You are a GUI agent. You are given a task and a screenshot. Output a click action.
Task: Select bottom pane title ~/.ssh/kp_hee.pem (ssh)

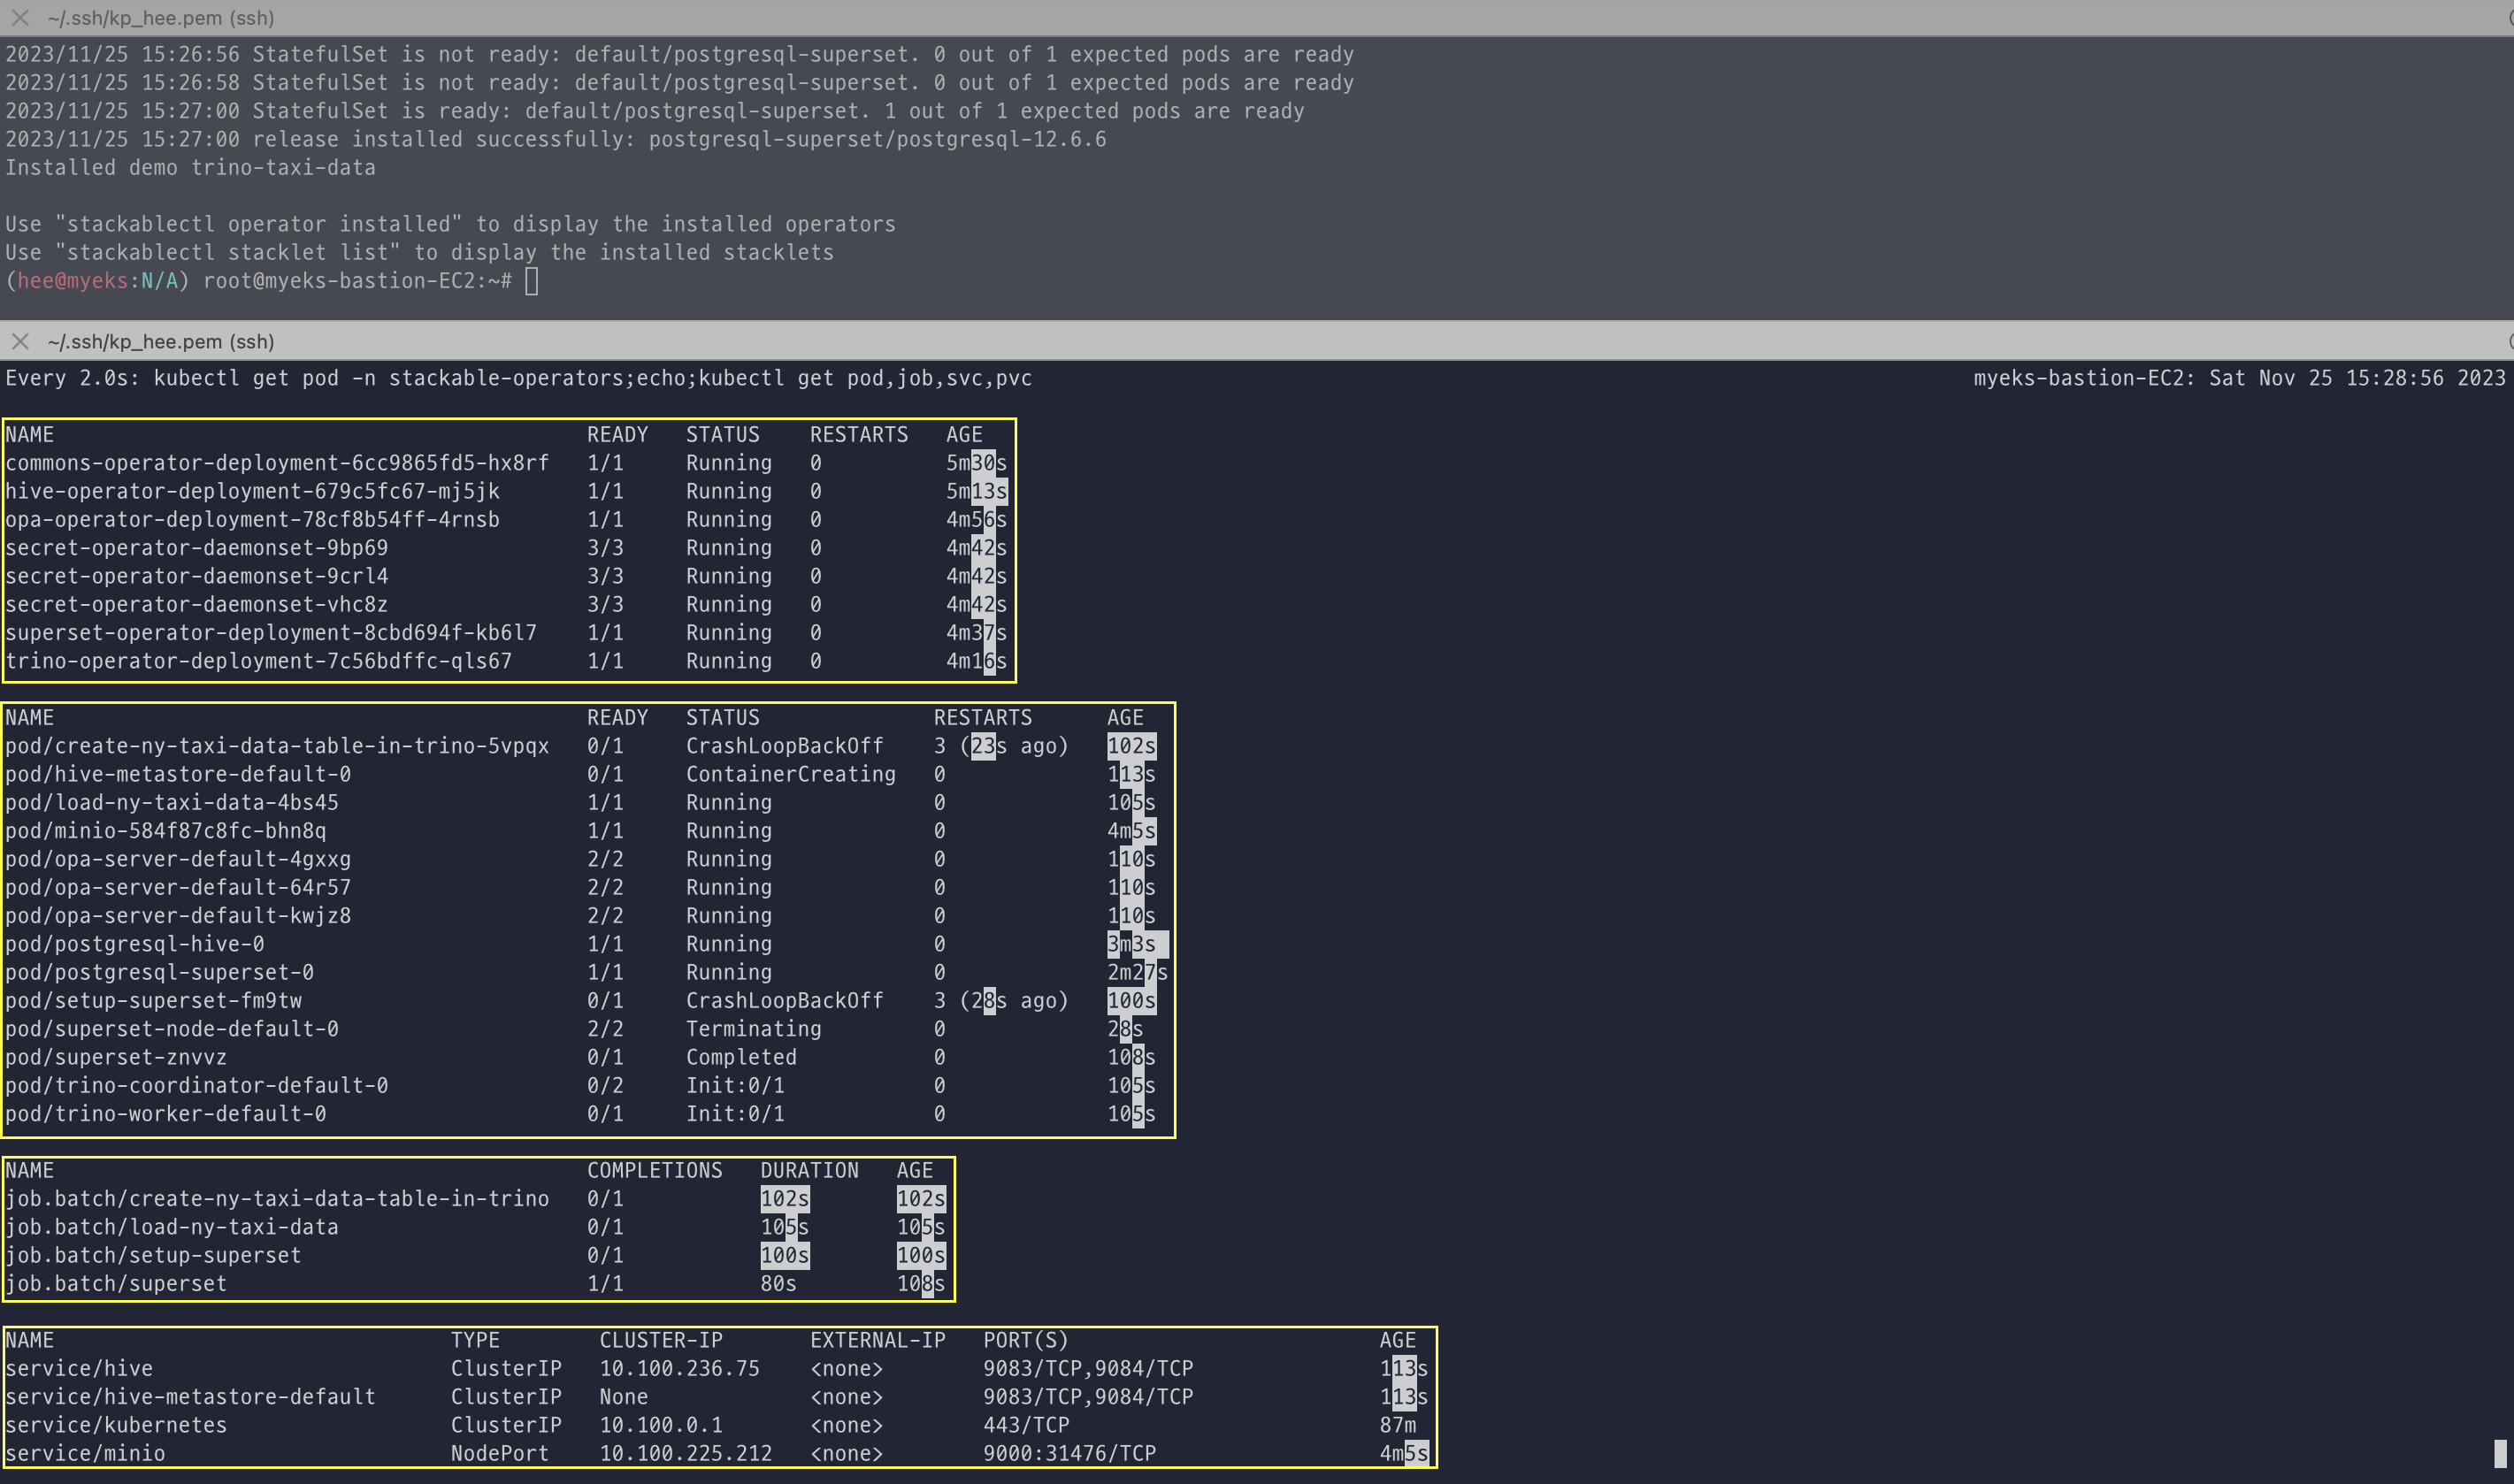[160, 341]
